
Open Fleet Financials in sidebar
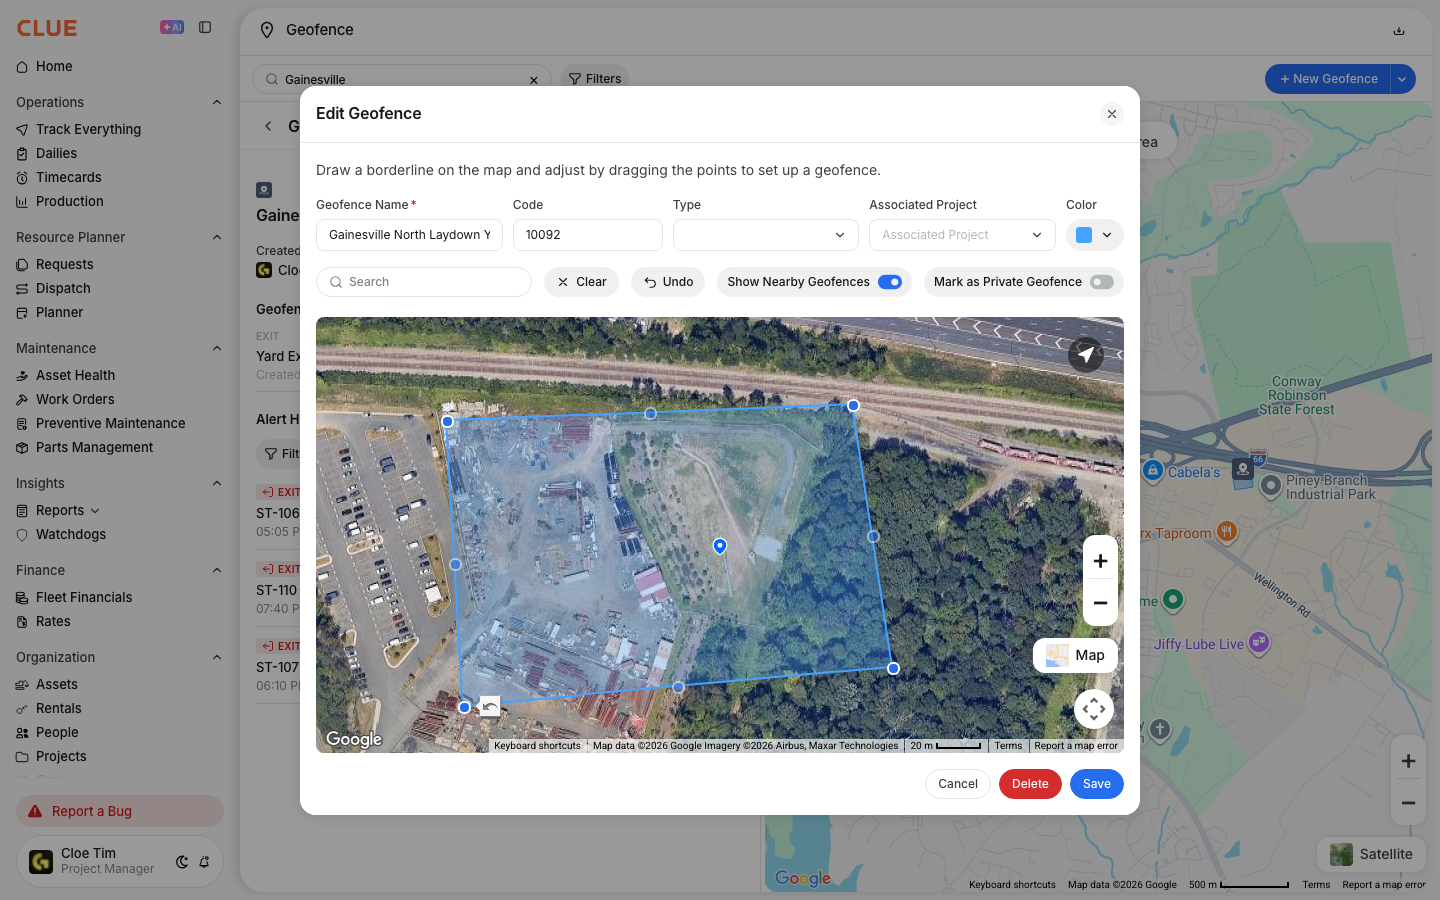[84, 597]
